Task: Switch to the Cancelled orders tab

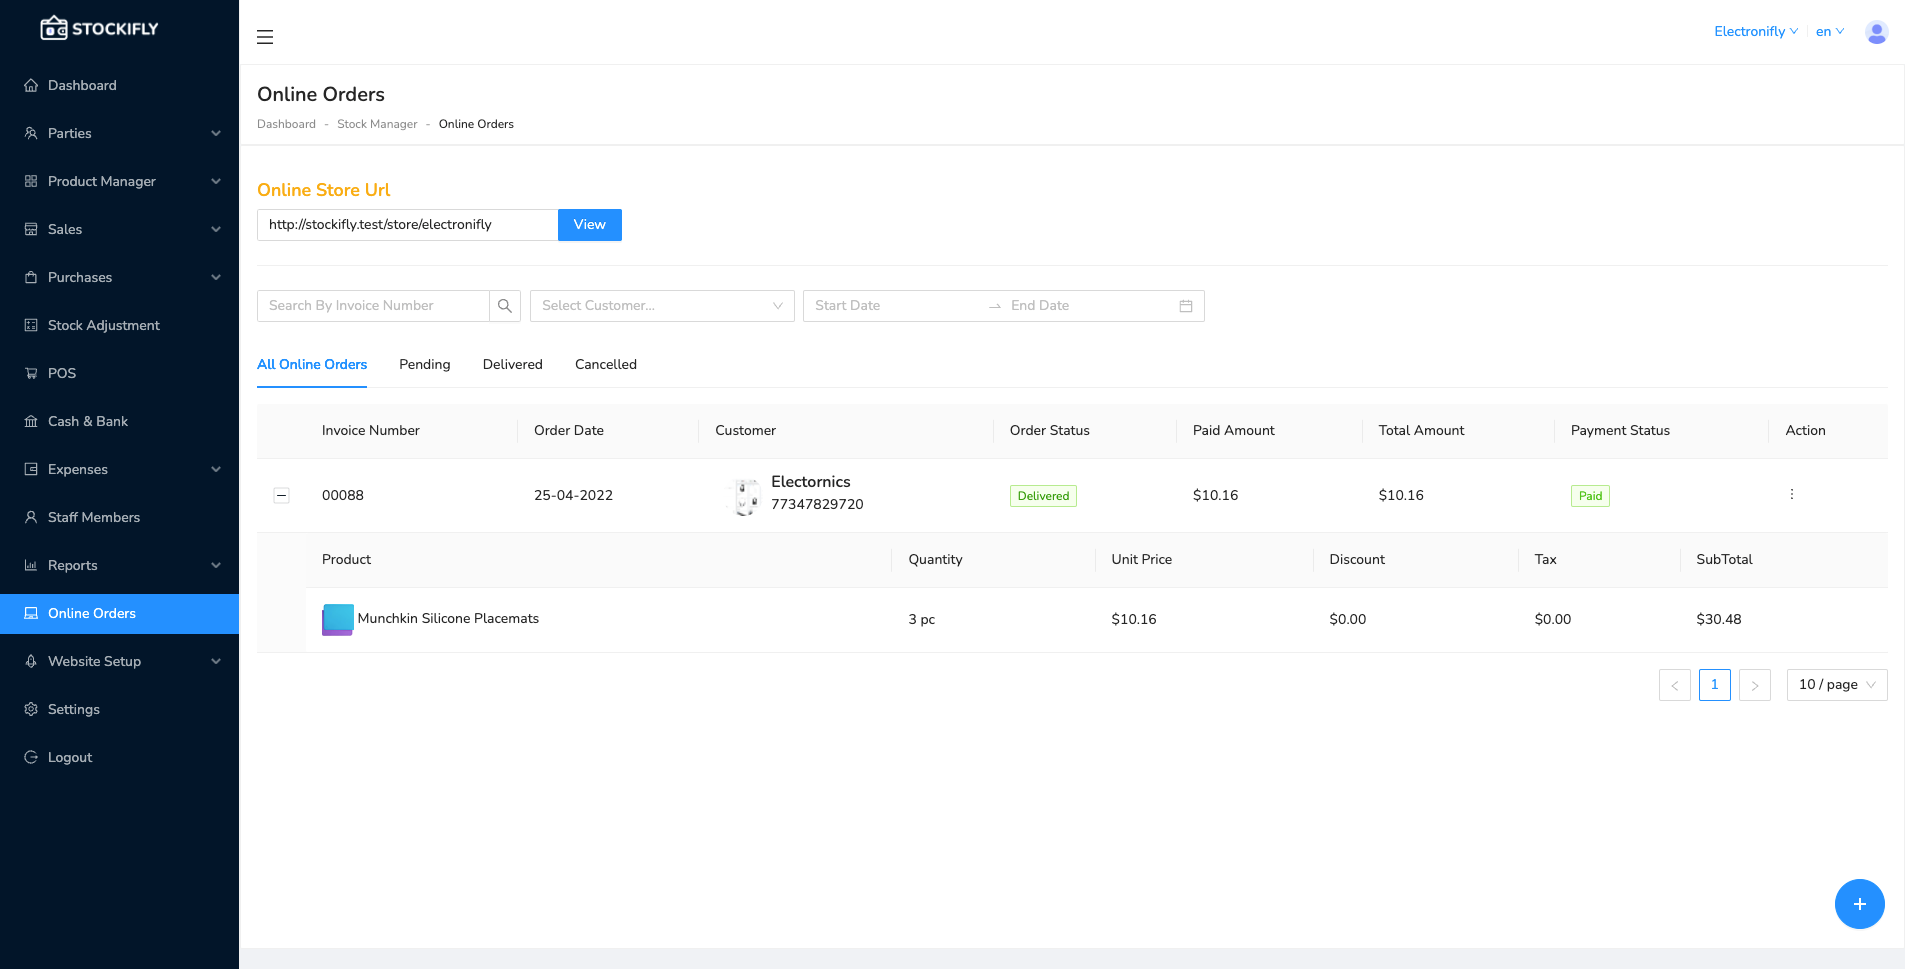Action: [605, 365]
